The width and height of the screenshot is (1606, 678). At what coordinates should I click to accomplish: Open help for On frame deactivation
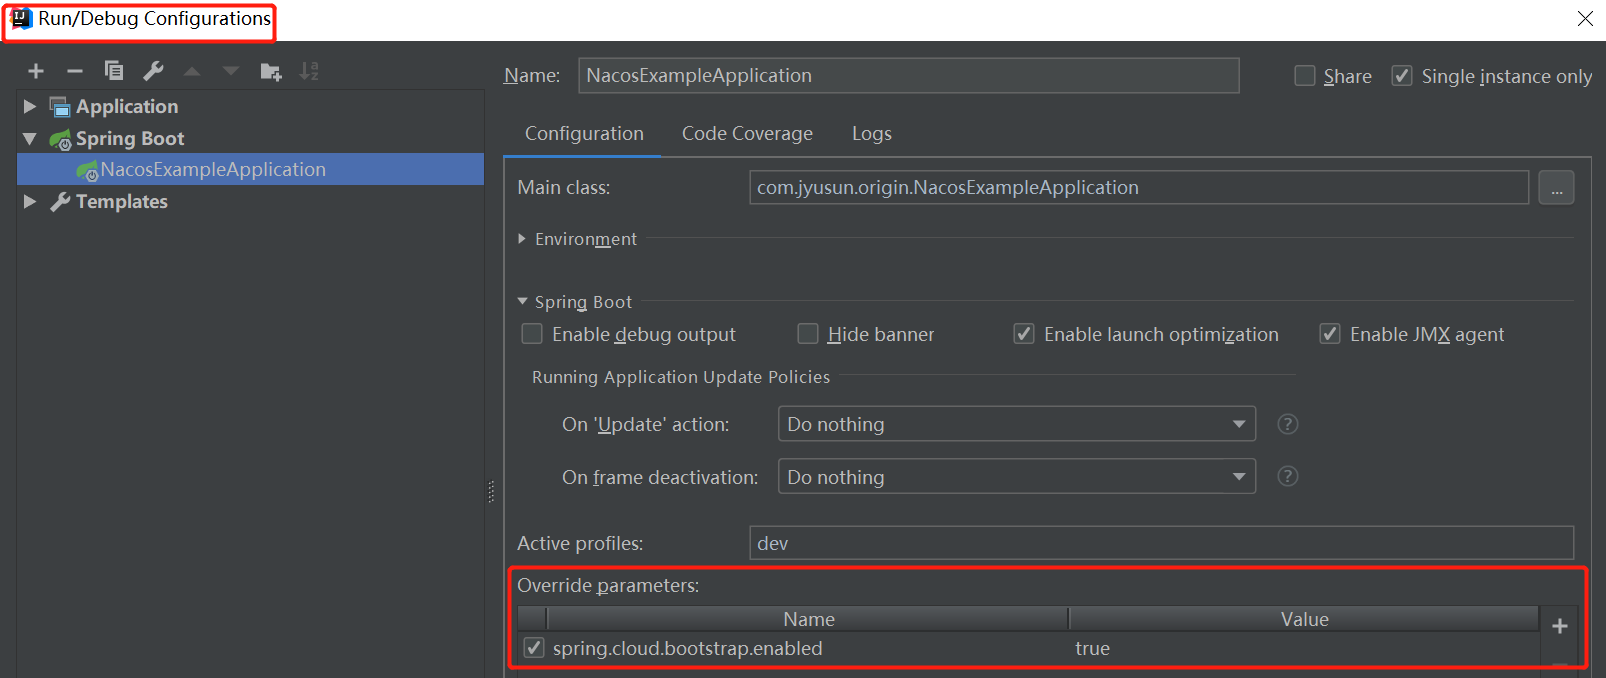pyautogui.click(x=1288, y=476)
